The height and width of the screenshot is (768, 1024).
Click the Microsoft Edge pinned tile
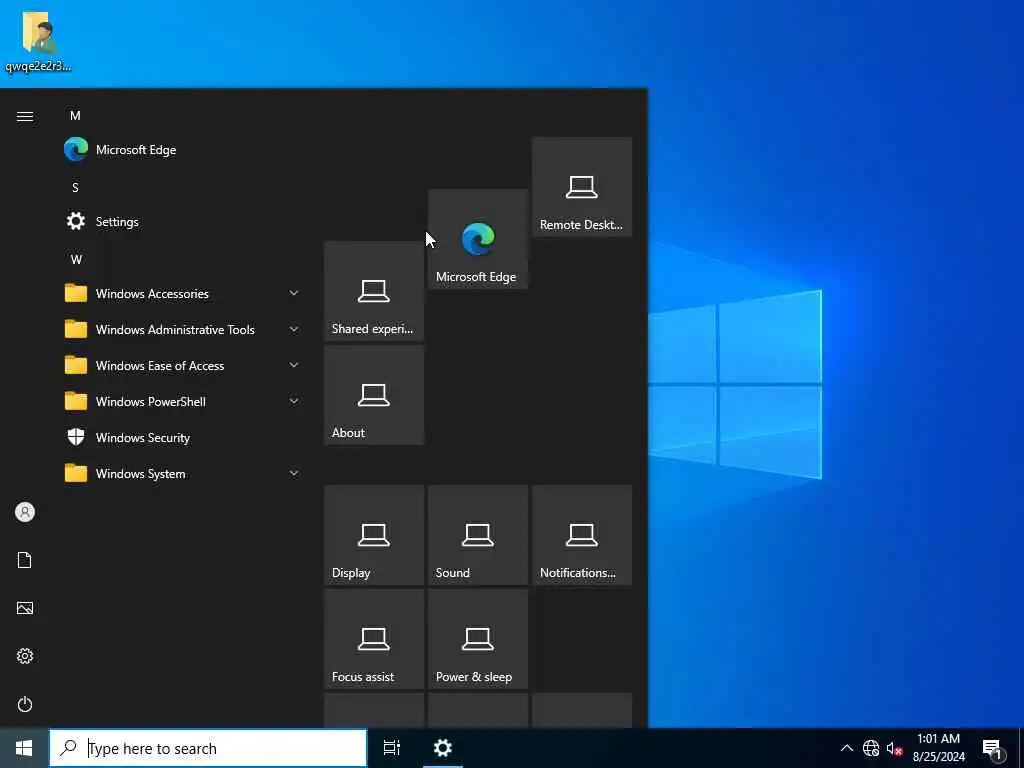click(x=477, y=239)
